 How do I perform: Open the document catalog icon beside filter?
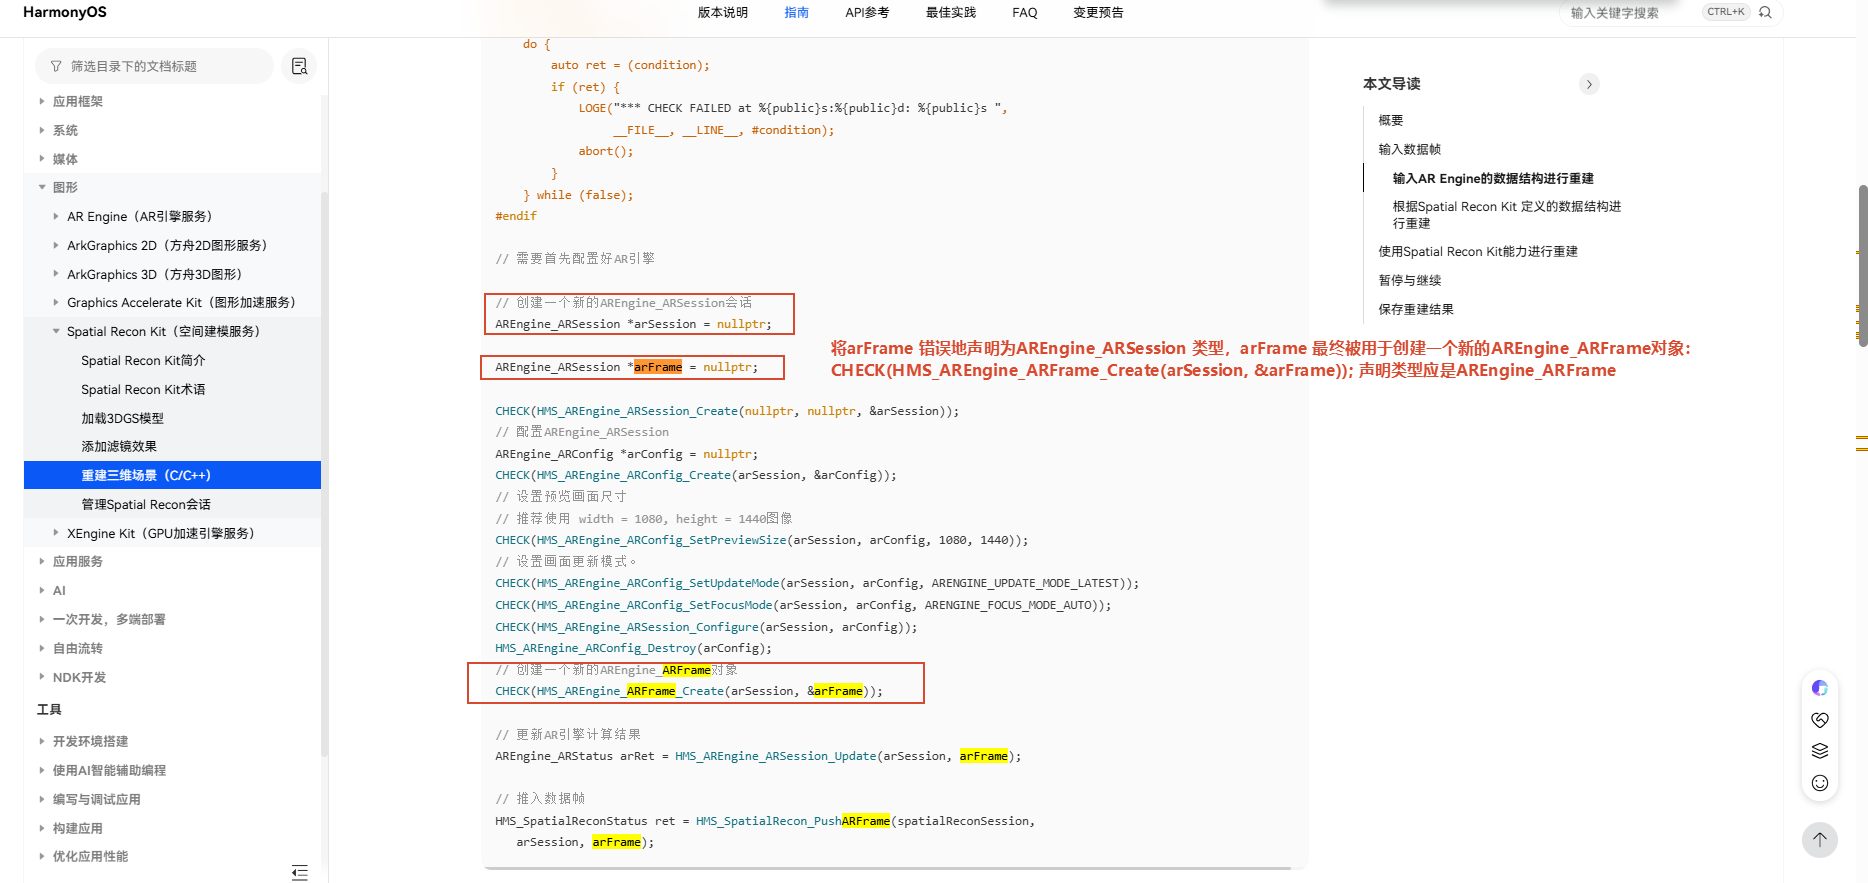[x=299, y=66]
